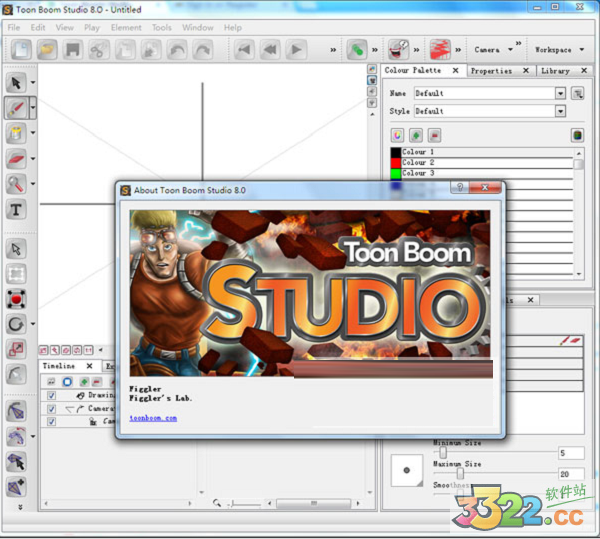Select the Zoom magnifier tool
The width and height of the screenshot is (600, 539).
point(16,184)
